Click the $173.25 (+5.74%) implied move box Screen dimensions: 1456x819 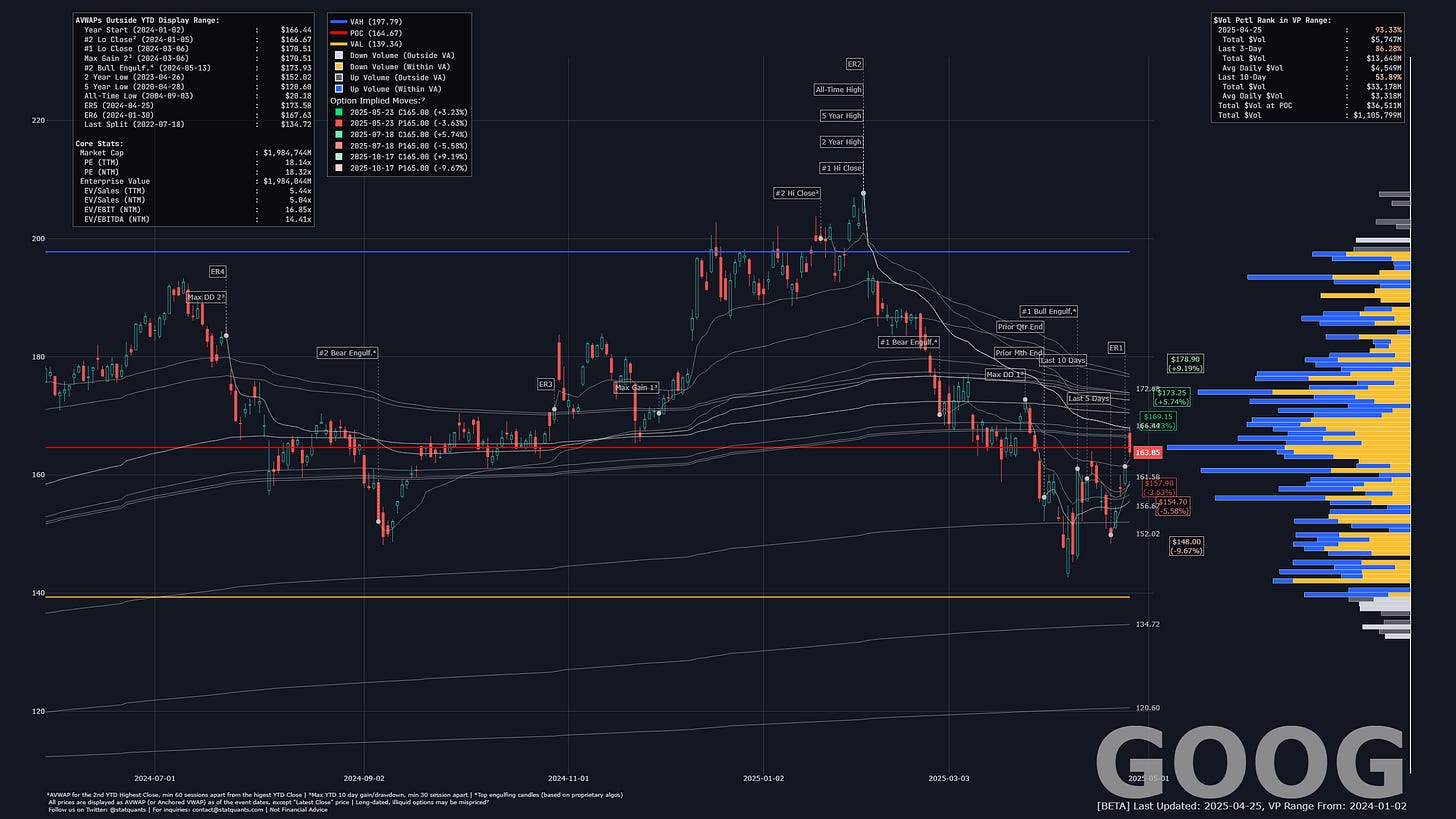[1170, 397]
